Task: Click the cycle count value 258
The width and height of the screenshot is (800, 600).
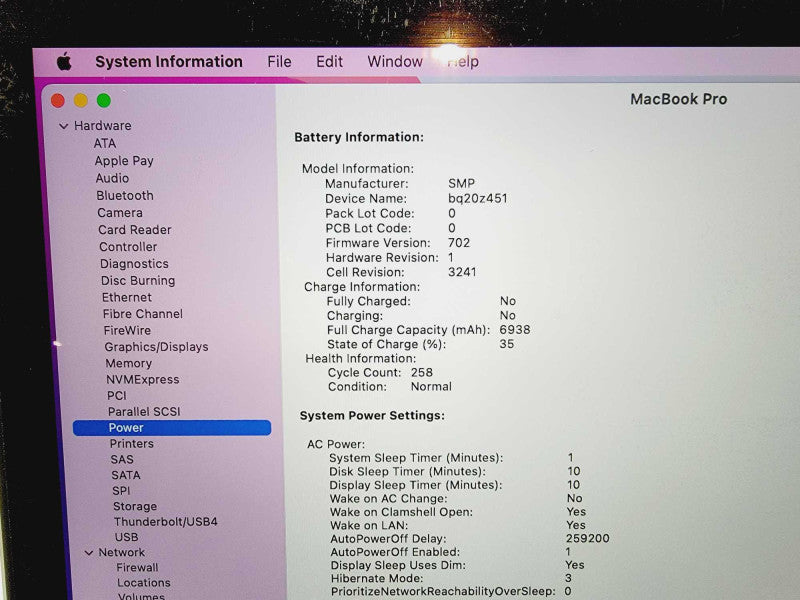Action: point(422,372)
